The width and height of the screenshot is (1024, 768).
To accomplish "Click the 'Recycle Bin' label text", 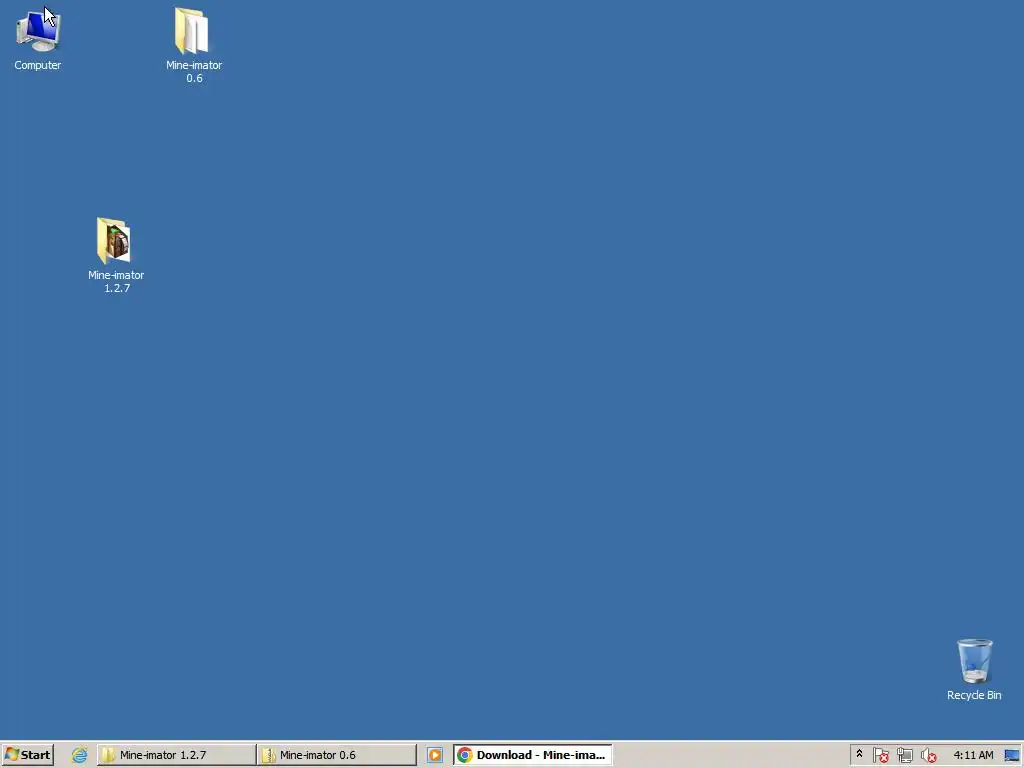I will point(974,695).
